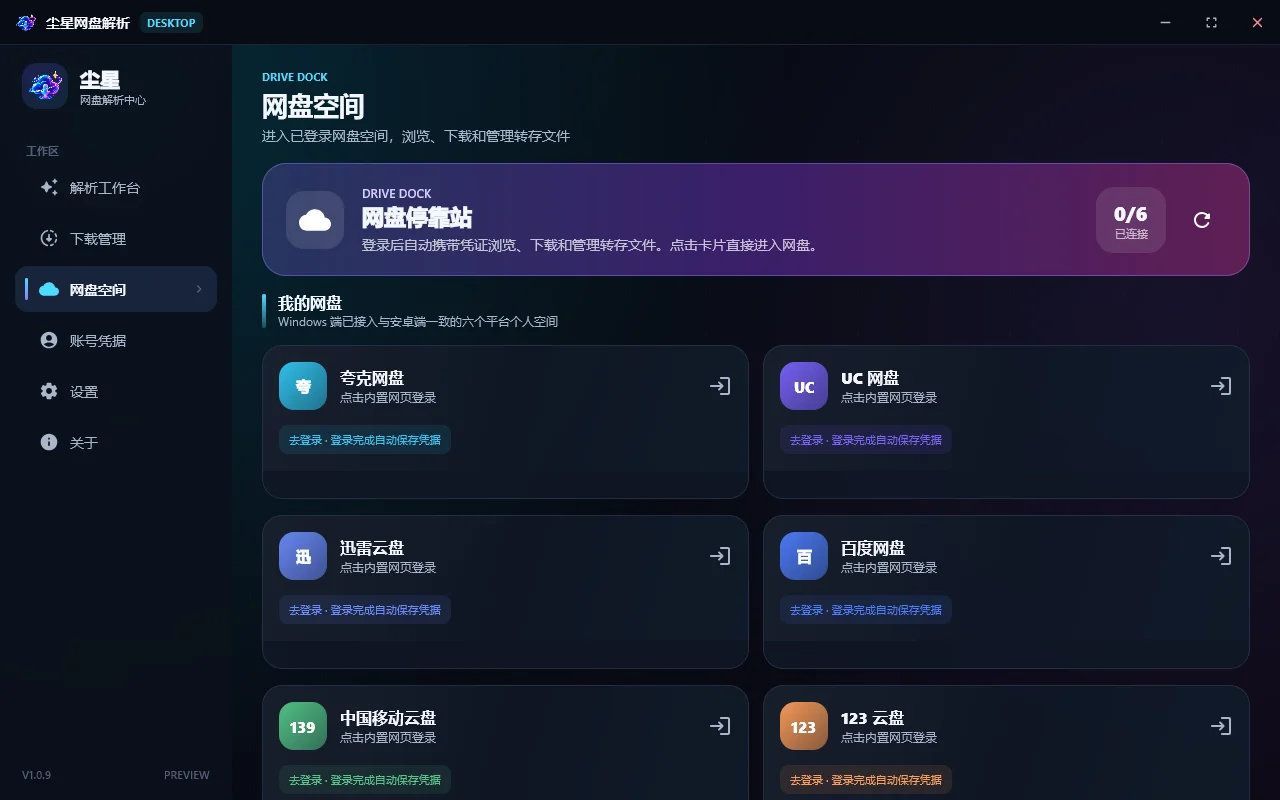The height and width of the screenshot is (800, 1280).
Task: Click the 夸克网盘 card title
Action: pyautogui.click(x=372, y=378)
